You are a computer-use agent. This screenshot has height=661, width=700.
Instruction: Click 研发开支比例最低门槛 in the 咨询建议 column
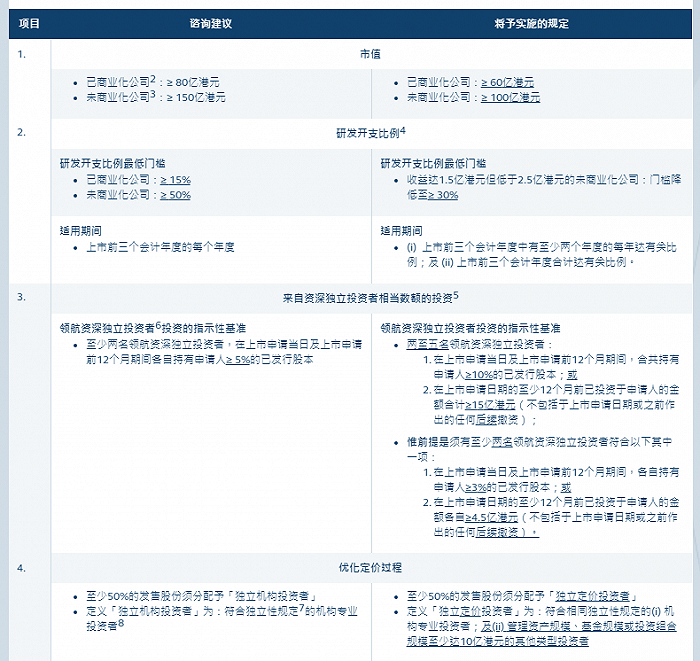point(113,164)
